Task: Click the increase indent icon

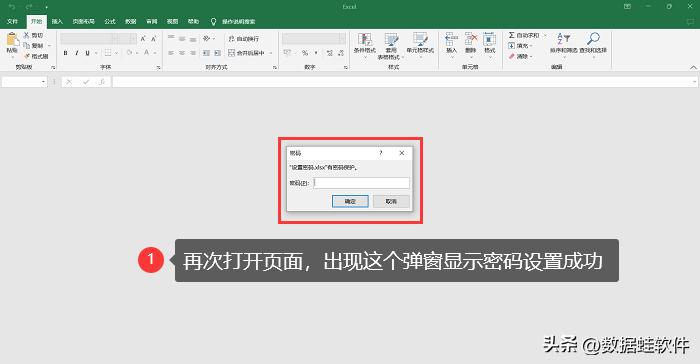Action: (217, 53)
